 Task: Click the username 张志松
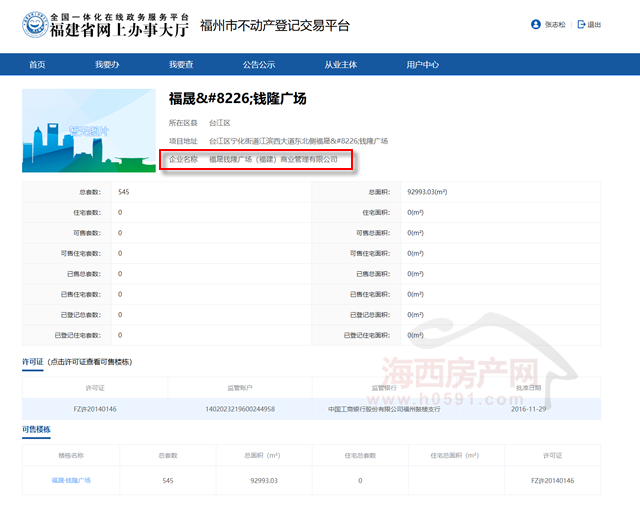click(556, 24)
